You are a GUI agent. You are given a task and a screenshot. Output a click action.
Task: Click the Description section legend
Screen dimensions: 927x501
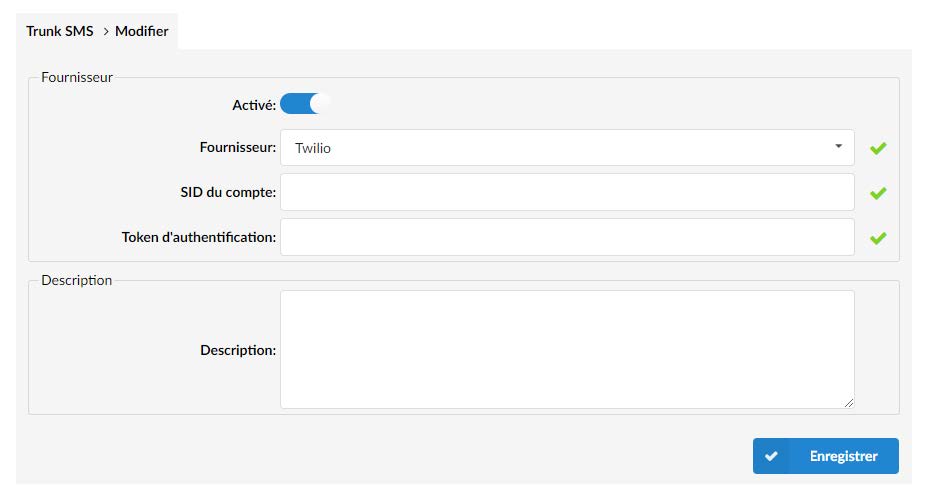click(77, 280)
